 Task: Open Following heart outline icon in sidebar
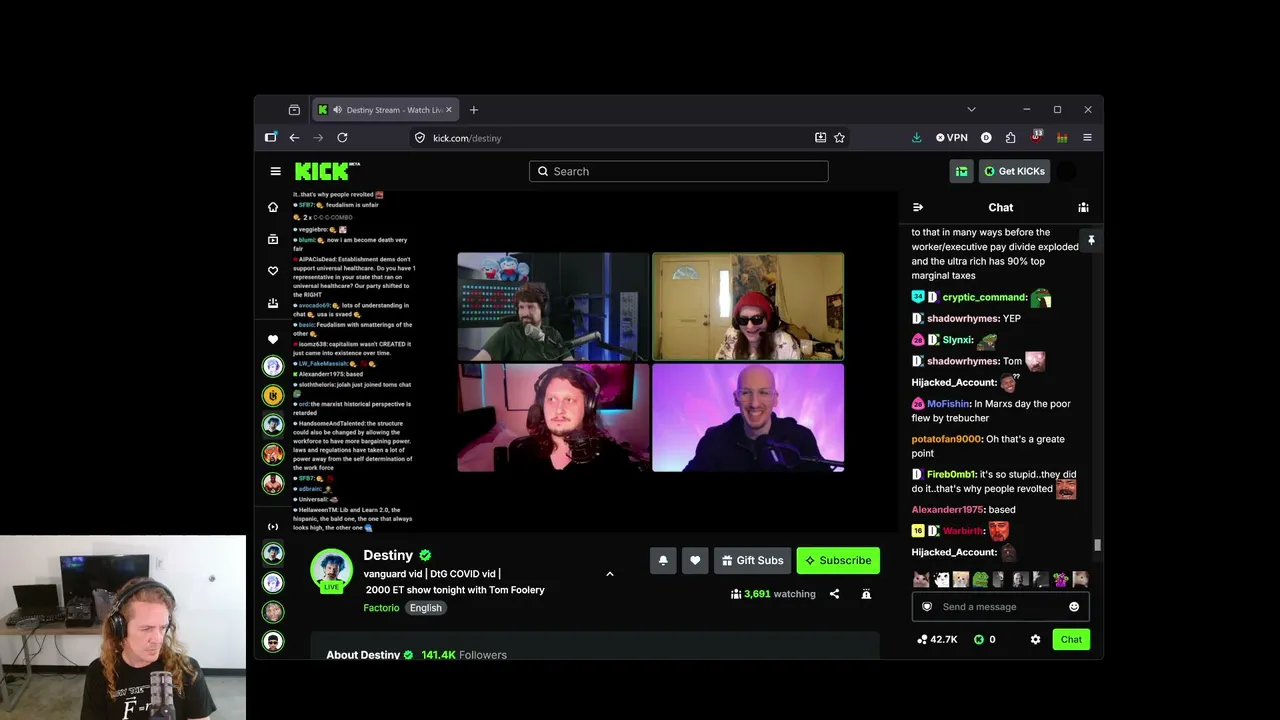click(273, 271)
